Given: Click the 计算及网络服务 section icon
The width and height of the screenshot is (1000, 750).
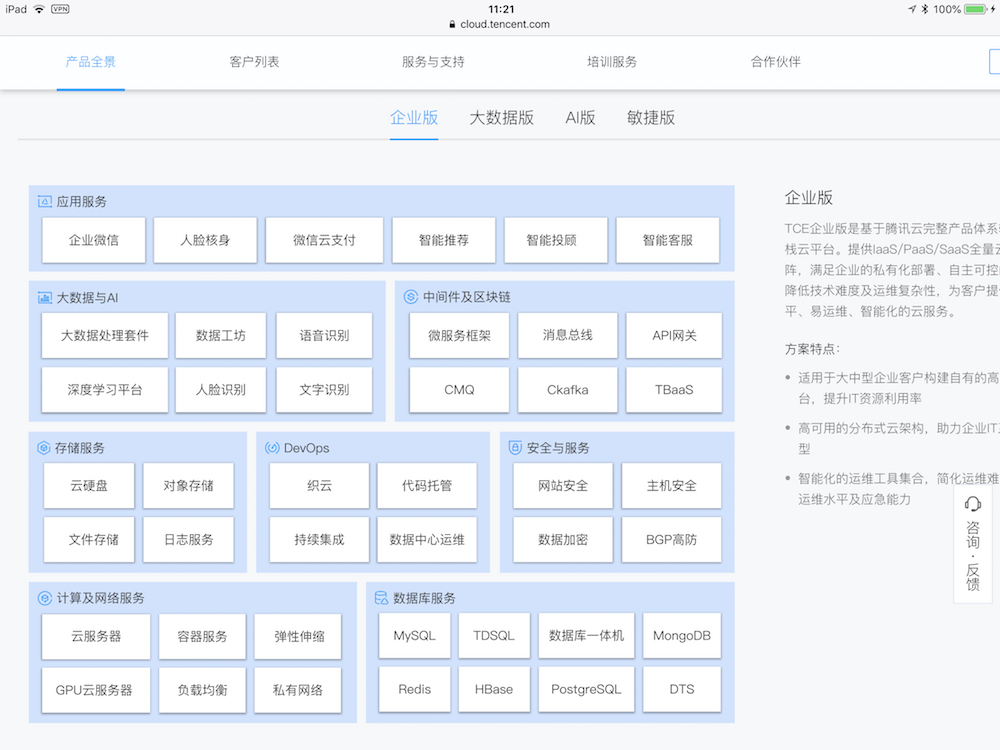Looking at the screenshot, I should pos(45,598).
